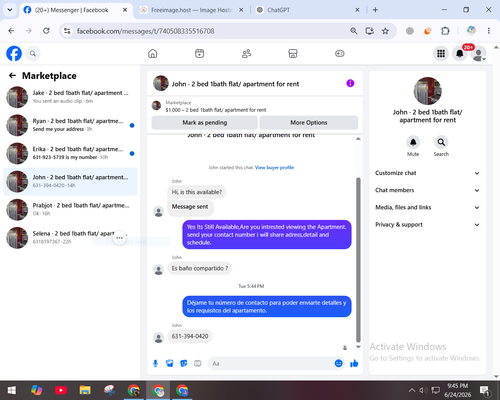Screen dimensions: 500x400
Task: Open the Marketplace storefront icon
Action: (x=293, y=53)
